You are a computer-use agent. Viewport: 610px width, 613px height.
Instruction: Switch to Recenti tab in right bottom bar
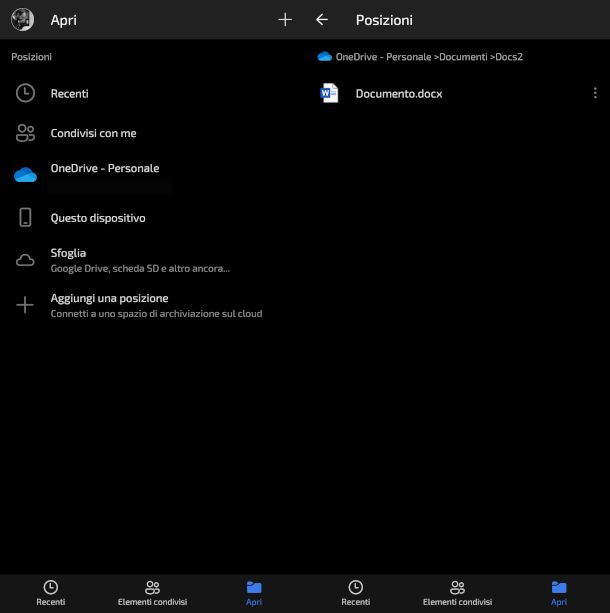coord(356,593)
